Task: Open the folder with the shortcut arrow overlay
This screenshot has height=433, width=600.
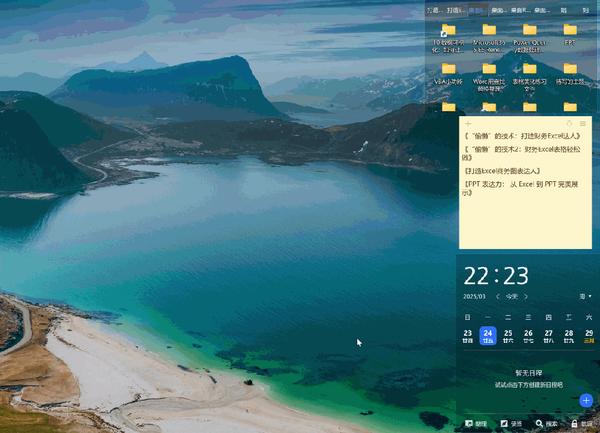Action: click(x=448, y=38)
